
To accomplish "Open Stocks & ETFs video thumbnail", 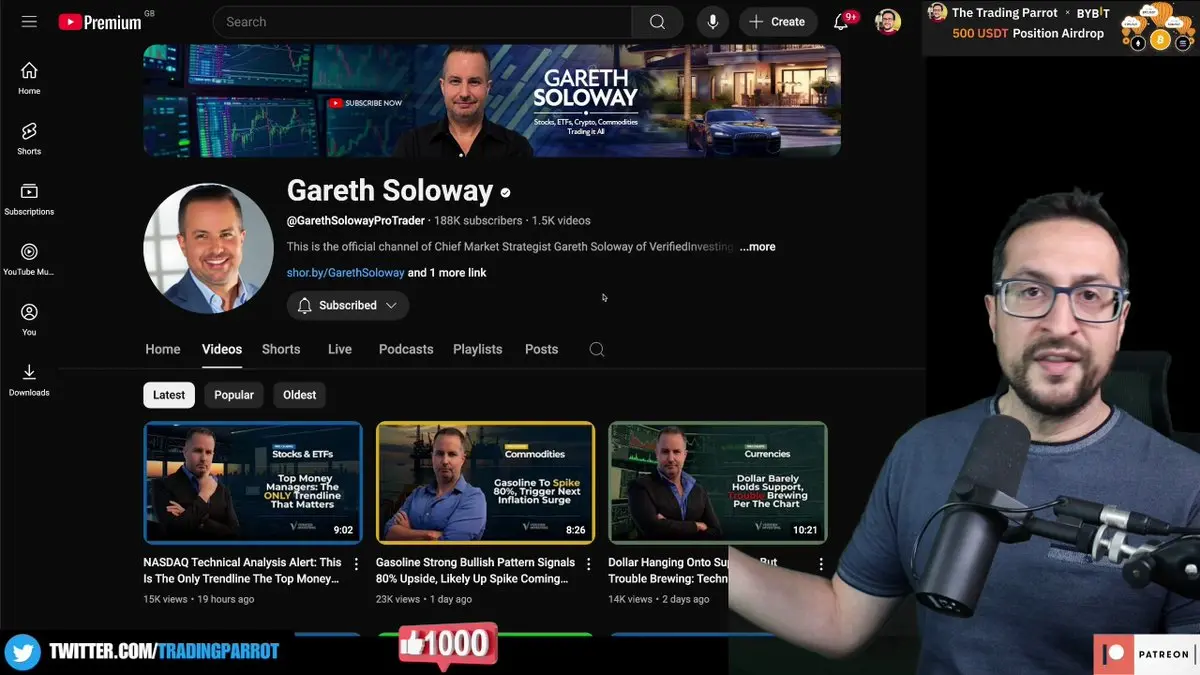I will pos(253,482).
